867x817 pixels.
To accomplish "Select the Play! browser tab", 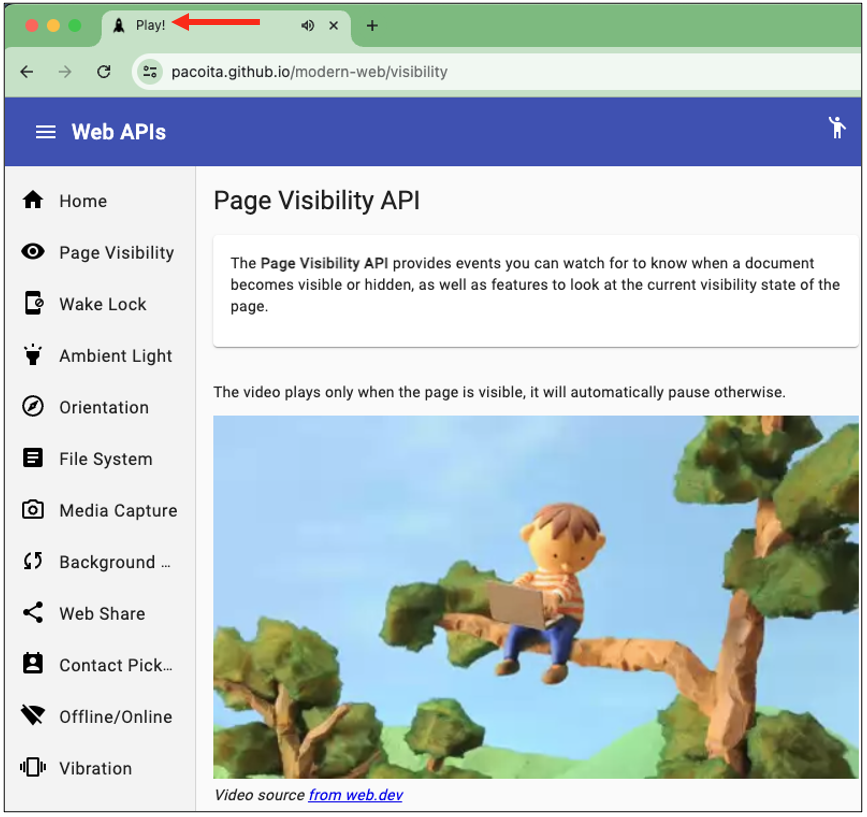I will click(226, 27).
